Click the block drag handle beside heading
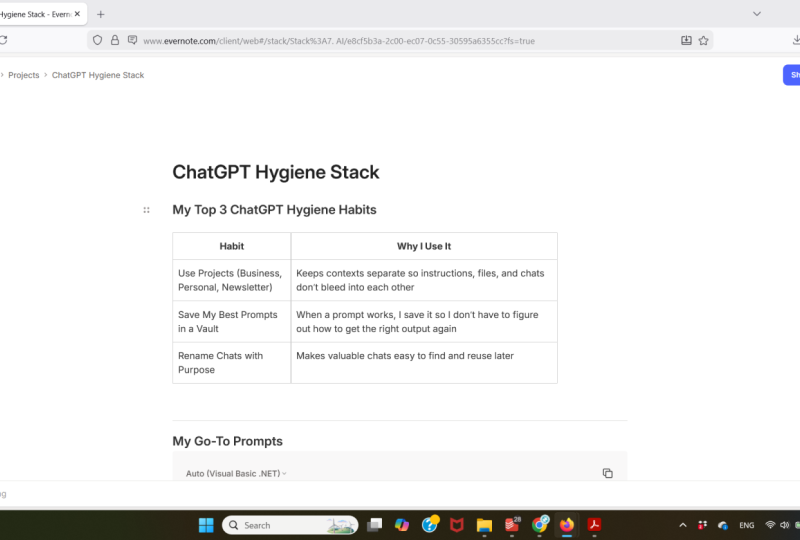 tap(146, 210)
